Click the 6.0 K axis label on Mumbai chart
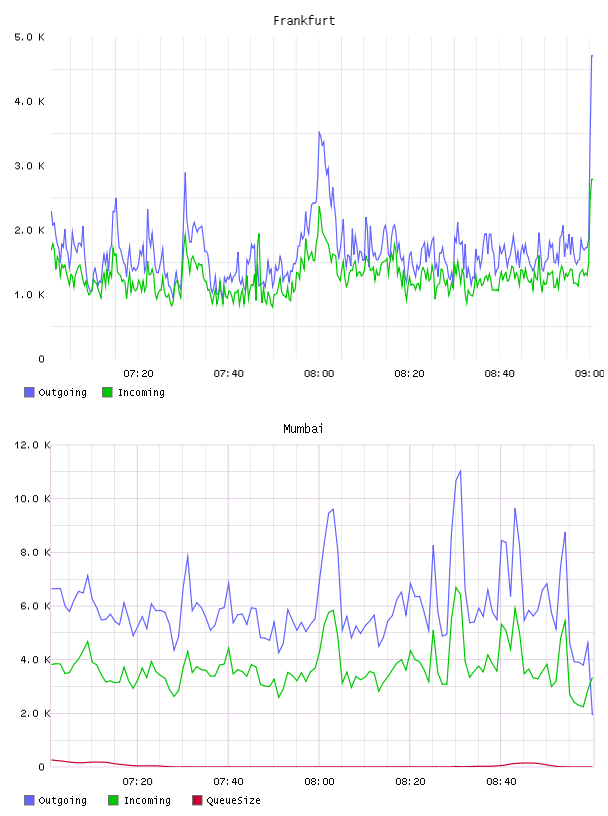This screenshot has width=608, height=816. click(x=35, y=606)
